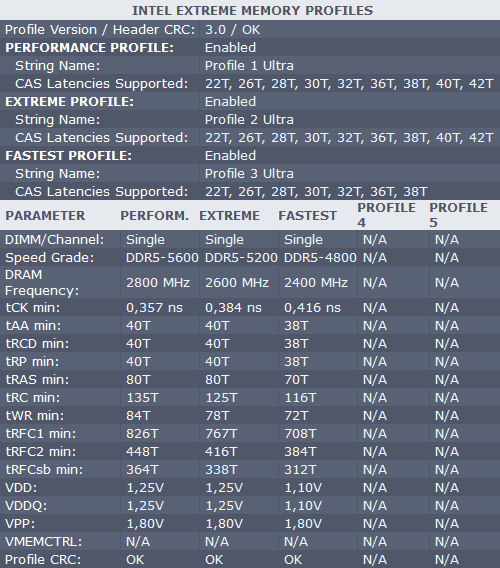The height and width of the screenshot is (568, 500).
Task: Select the 1,10V VDD fastest value
Action: [x=303, y=488]
